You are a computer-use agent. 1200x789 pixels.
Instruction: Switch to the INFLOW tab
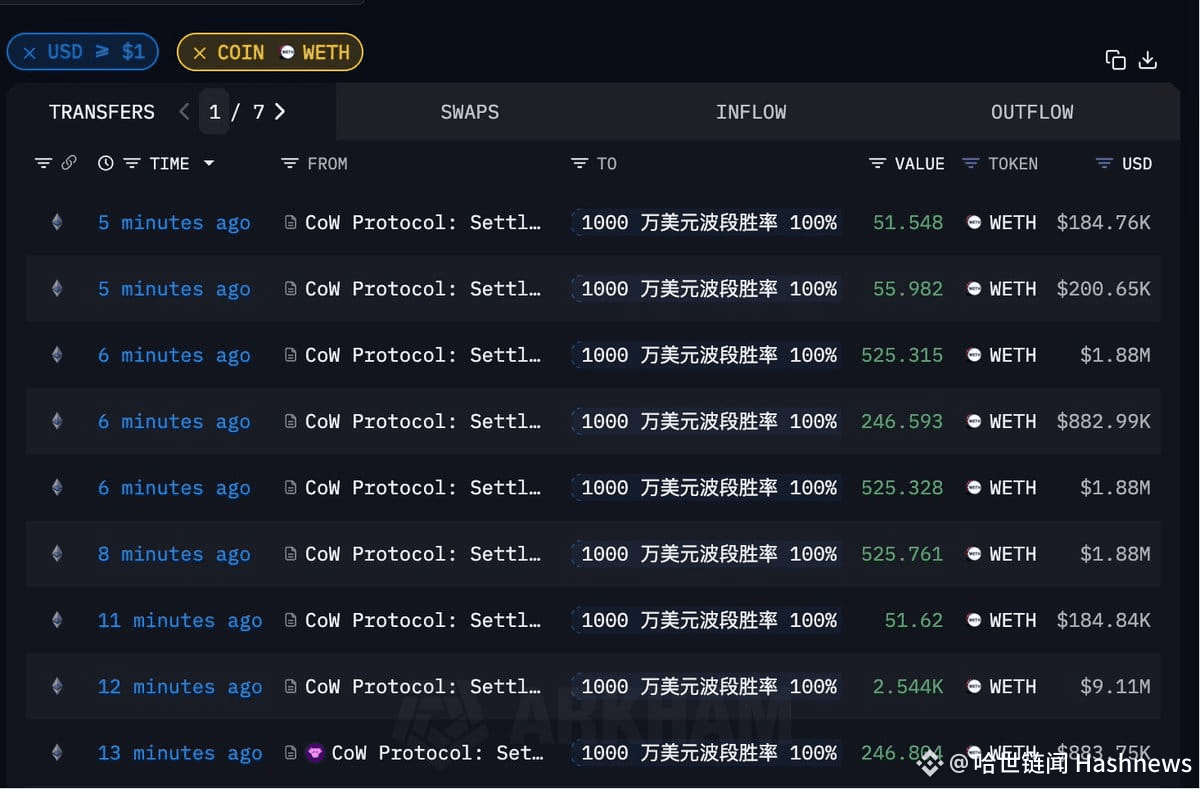point(751,112)
